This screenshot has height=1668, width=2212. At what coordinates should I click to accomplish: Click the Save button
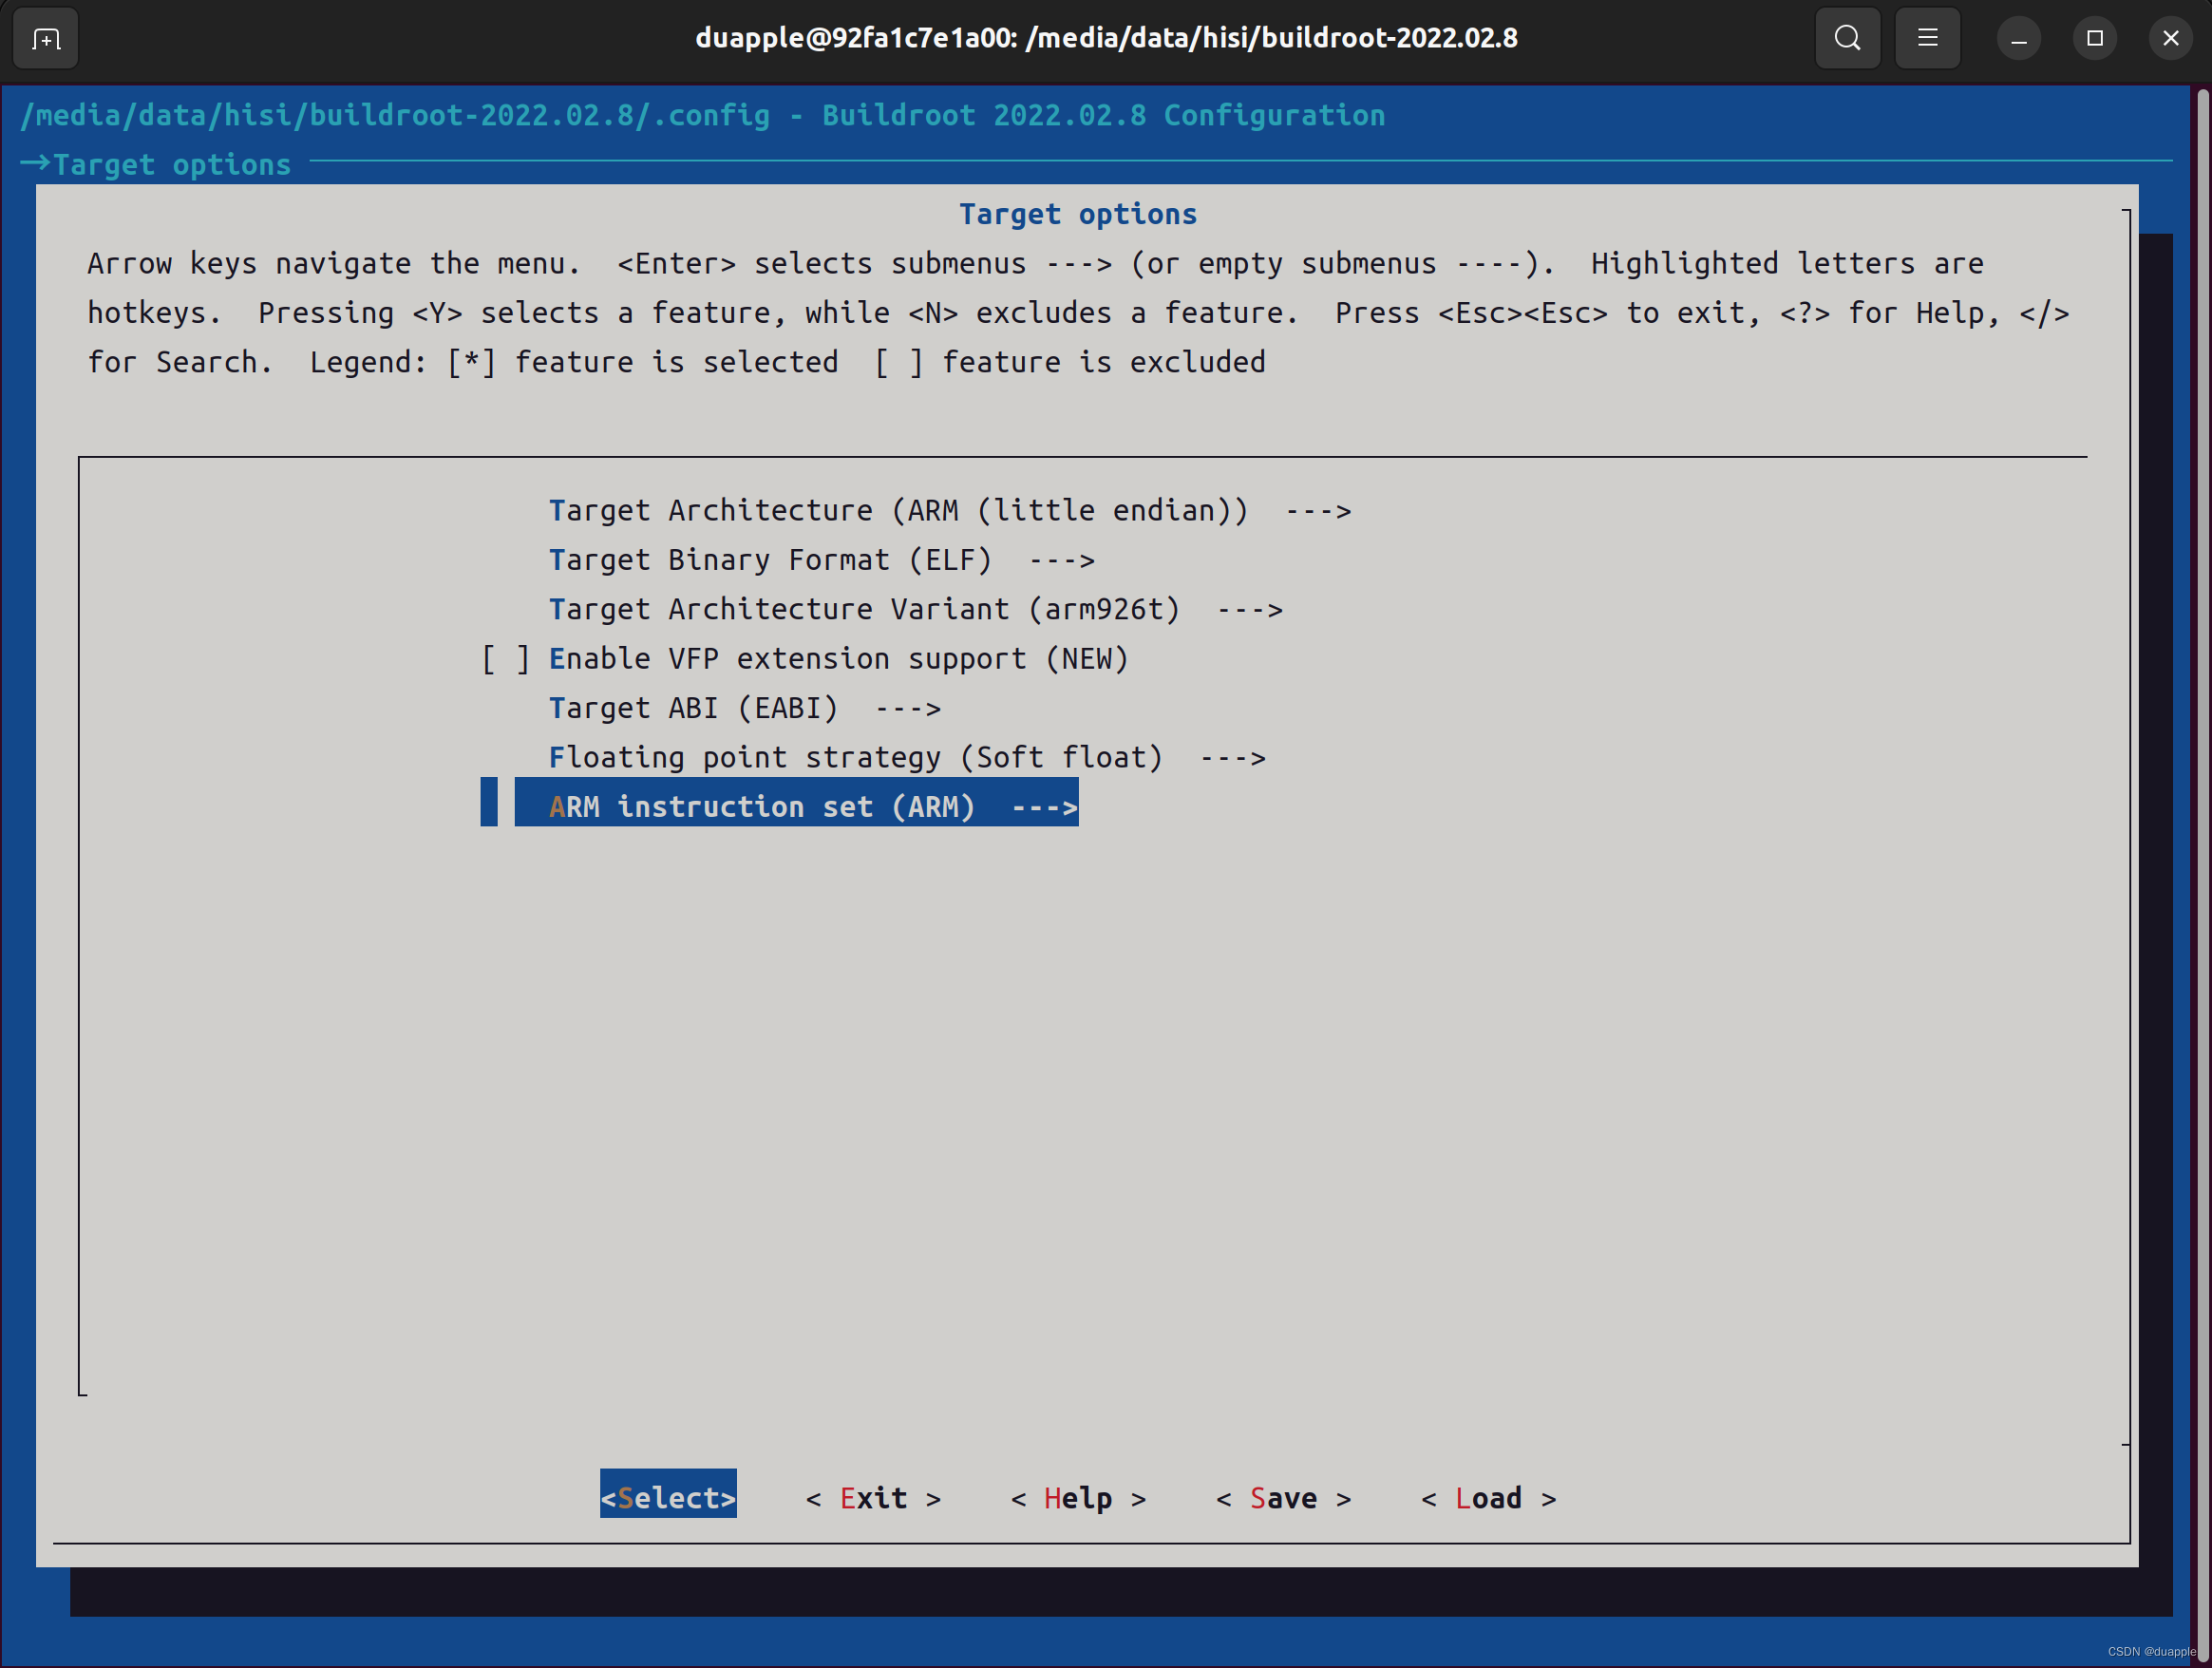[1283, 1498]
